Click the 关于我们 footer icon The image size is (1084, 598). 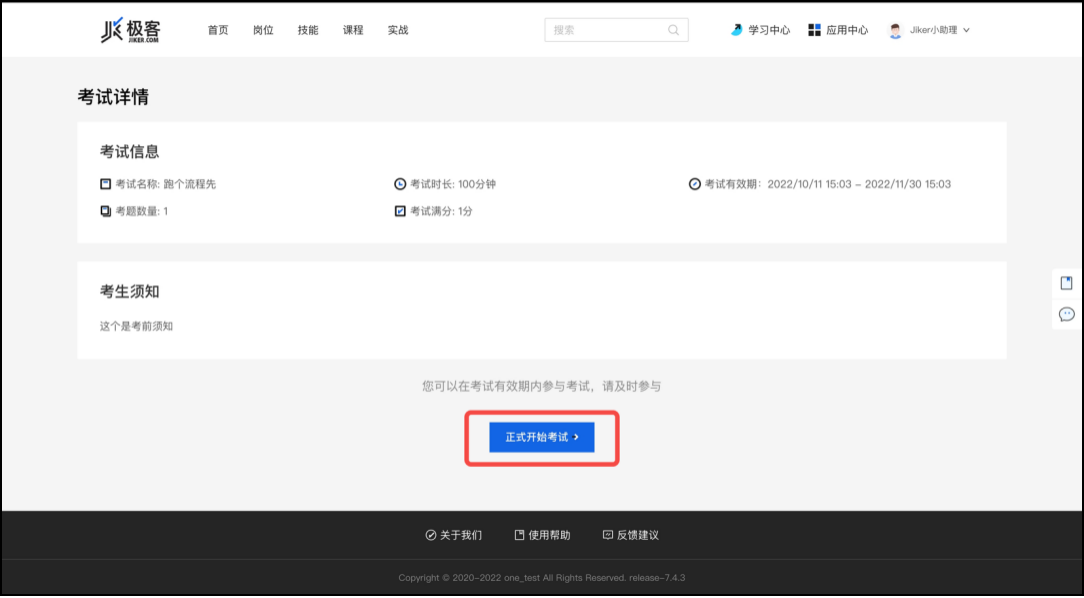tap(431, 535)
